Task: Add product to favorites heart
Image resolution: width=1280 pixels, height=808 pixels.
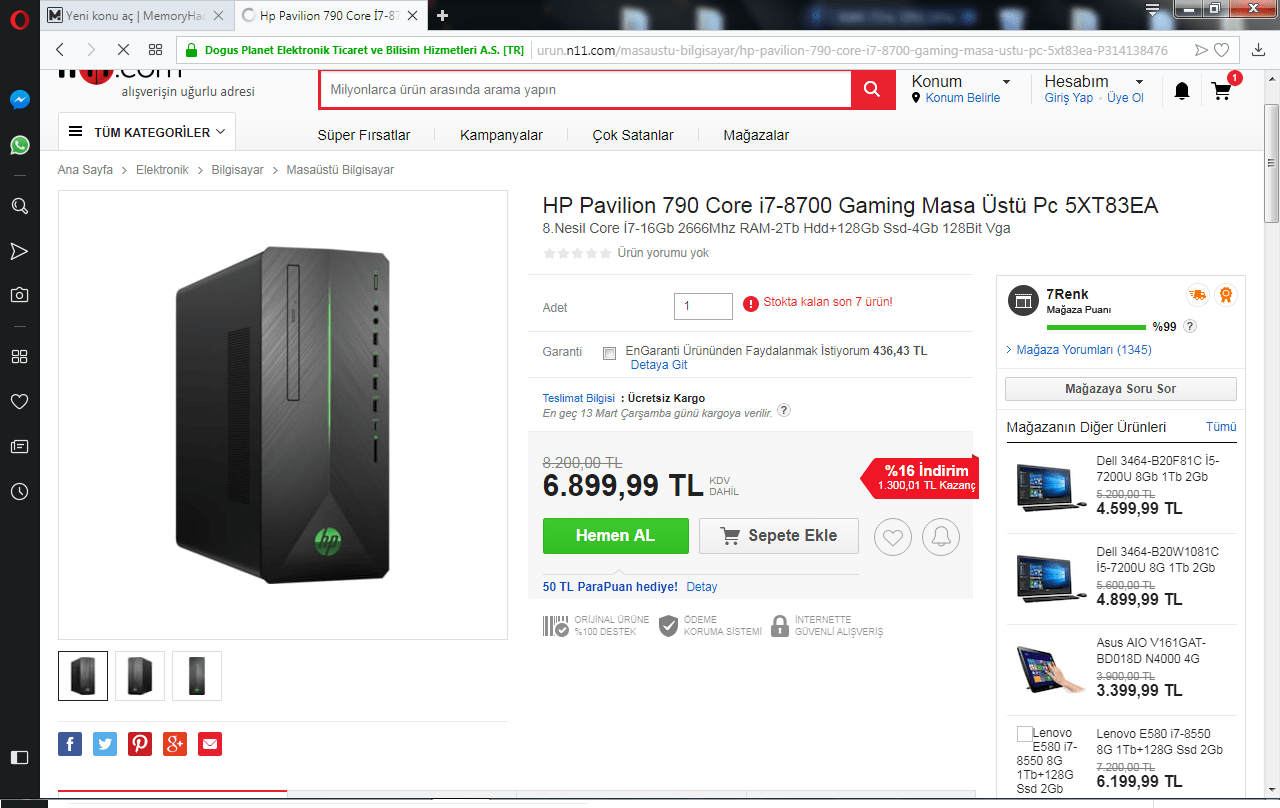Action: coord(893,537)
